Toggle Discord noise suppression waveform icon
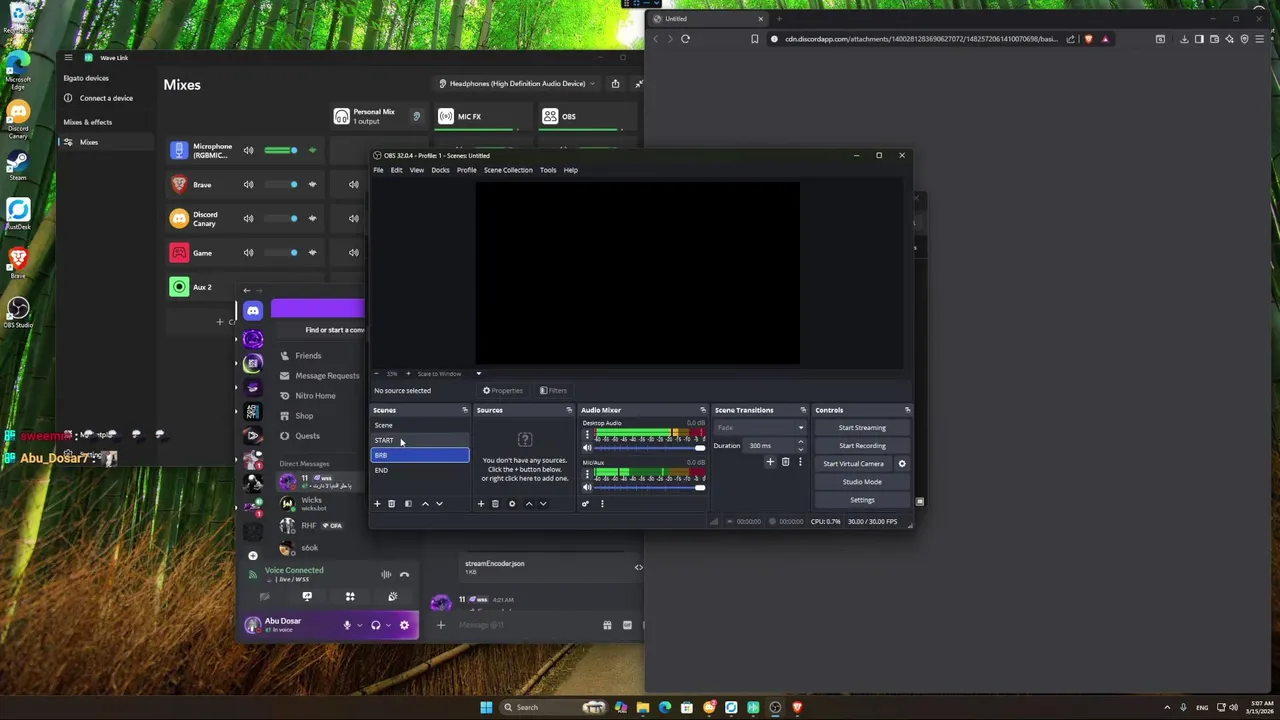This screenshot has height=720, width=1280. 386,575
